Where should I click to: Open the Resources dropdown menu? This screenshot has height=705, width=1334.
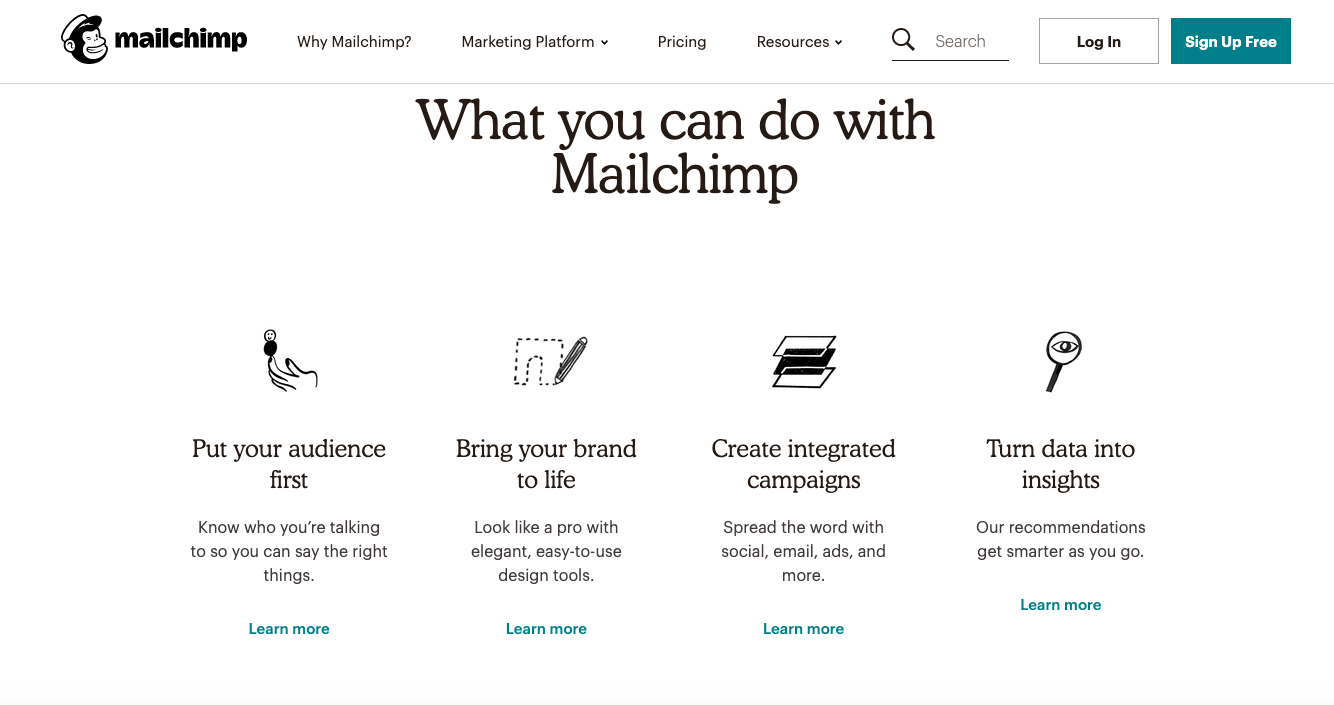[x=799, y=42]
